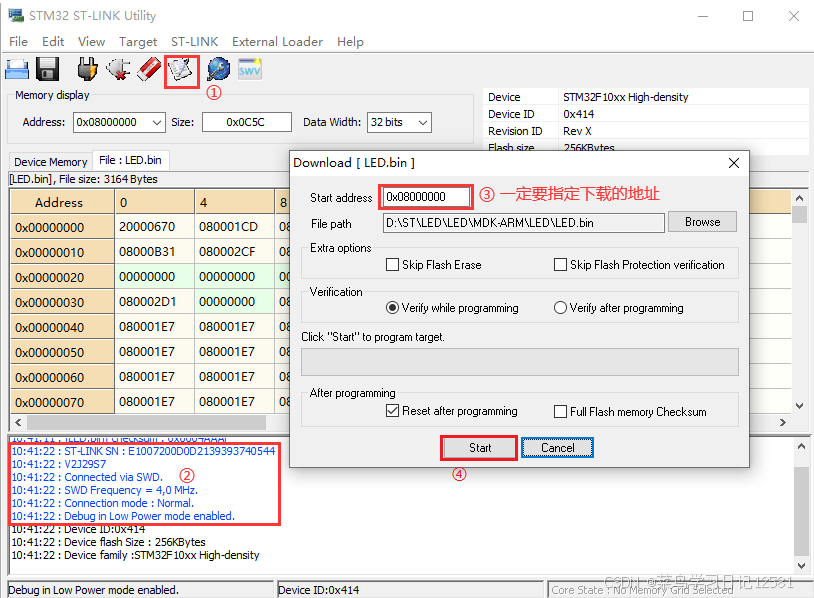The width and height of the screenshot is (814, 598).
Task: Click the Start button to program target
Action: 479,448
